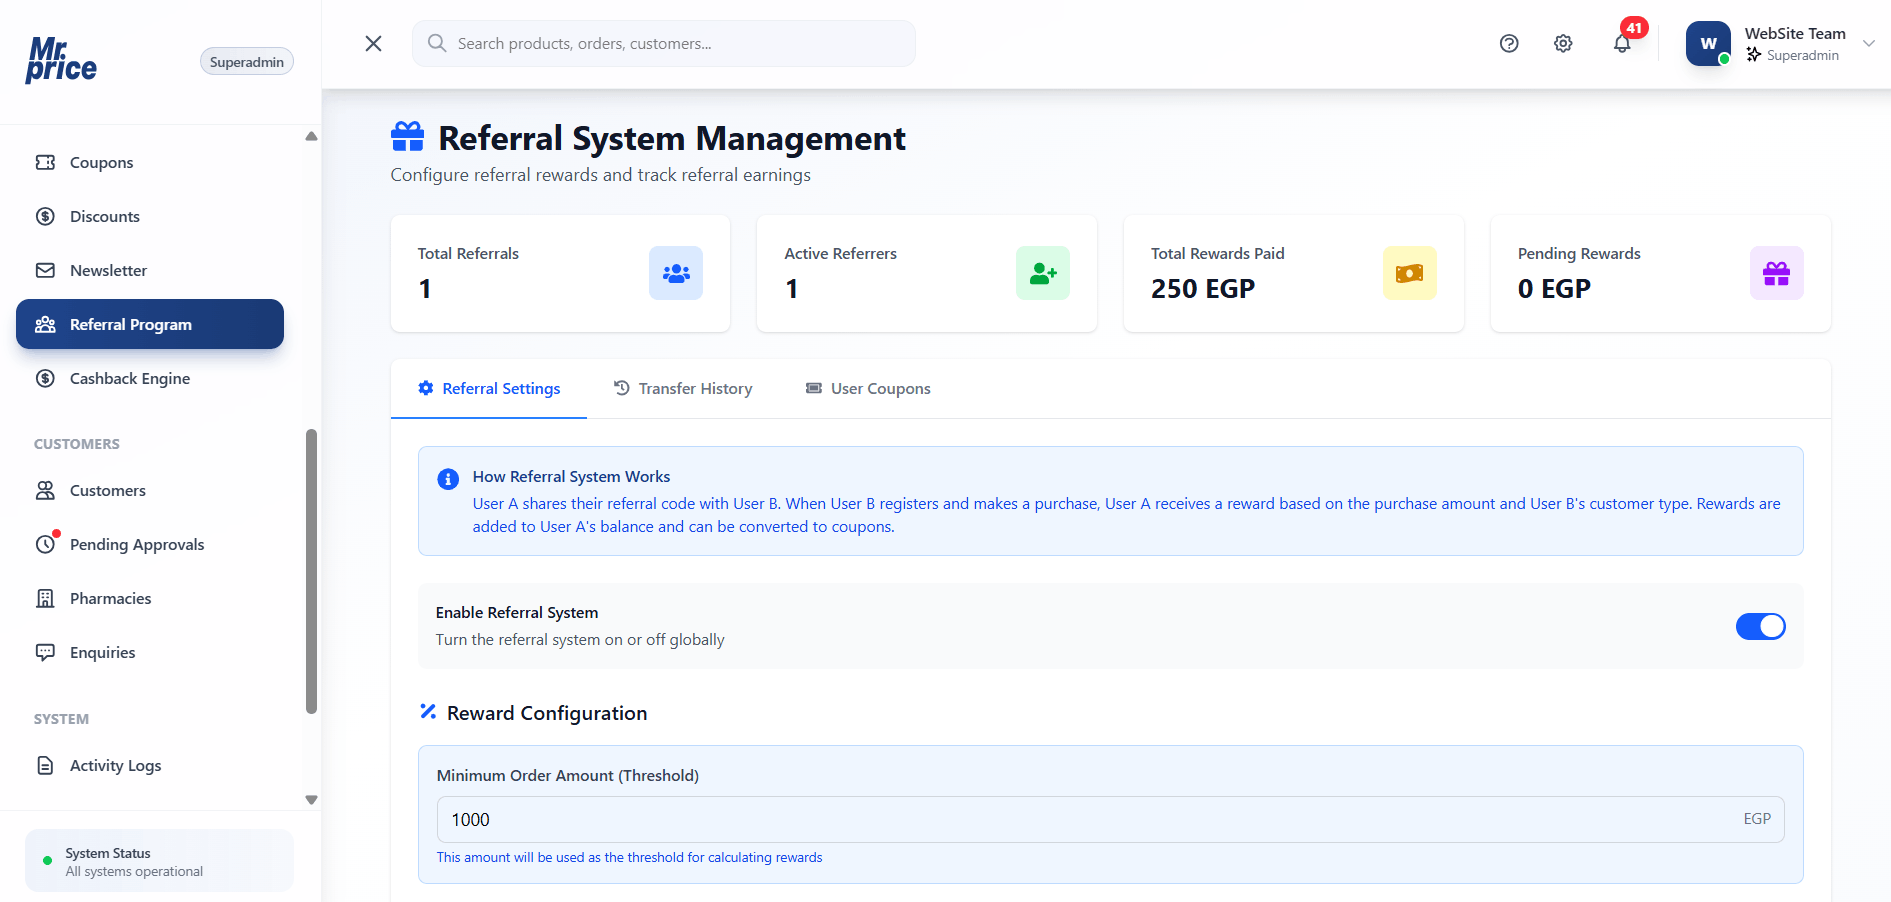Click the 'CUSTOMERS' section heading
The image size is (1891, 902).
77,444
